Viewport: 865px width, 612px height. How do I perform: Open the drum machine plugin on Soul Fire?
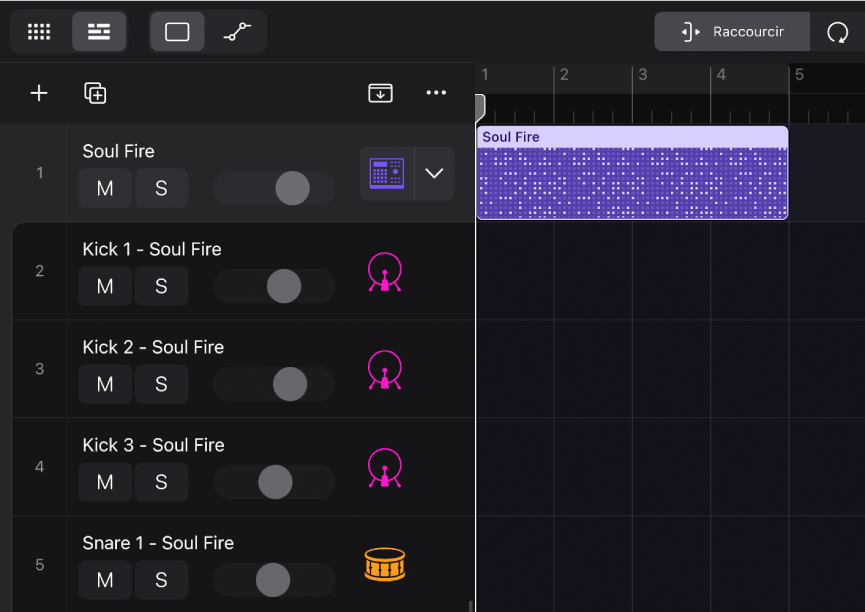click(x=385, y=173)
